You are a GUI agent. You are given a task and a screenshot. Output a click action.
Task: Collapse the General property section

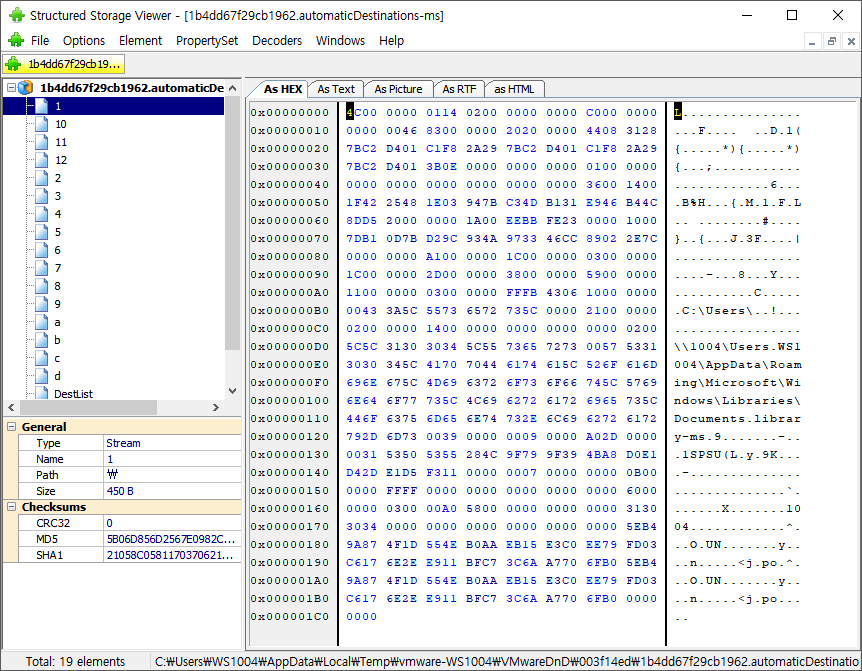pyautogui.click(x=11, y=426)
